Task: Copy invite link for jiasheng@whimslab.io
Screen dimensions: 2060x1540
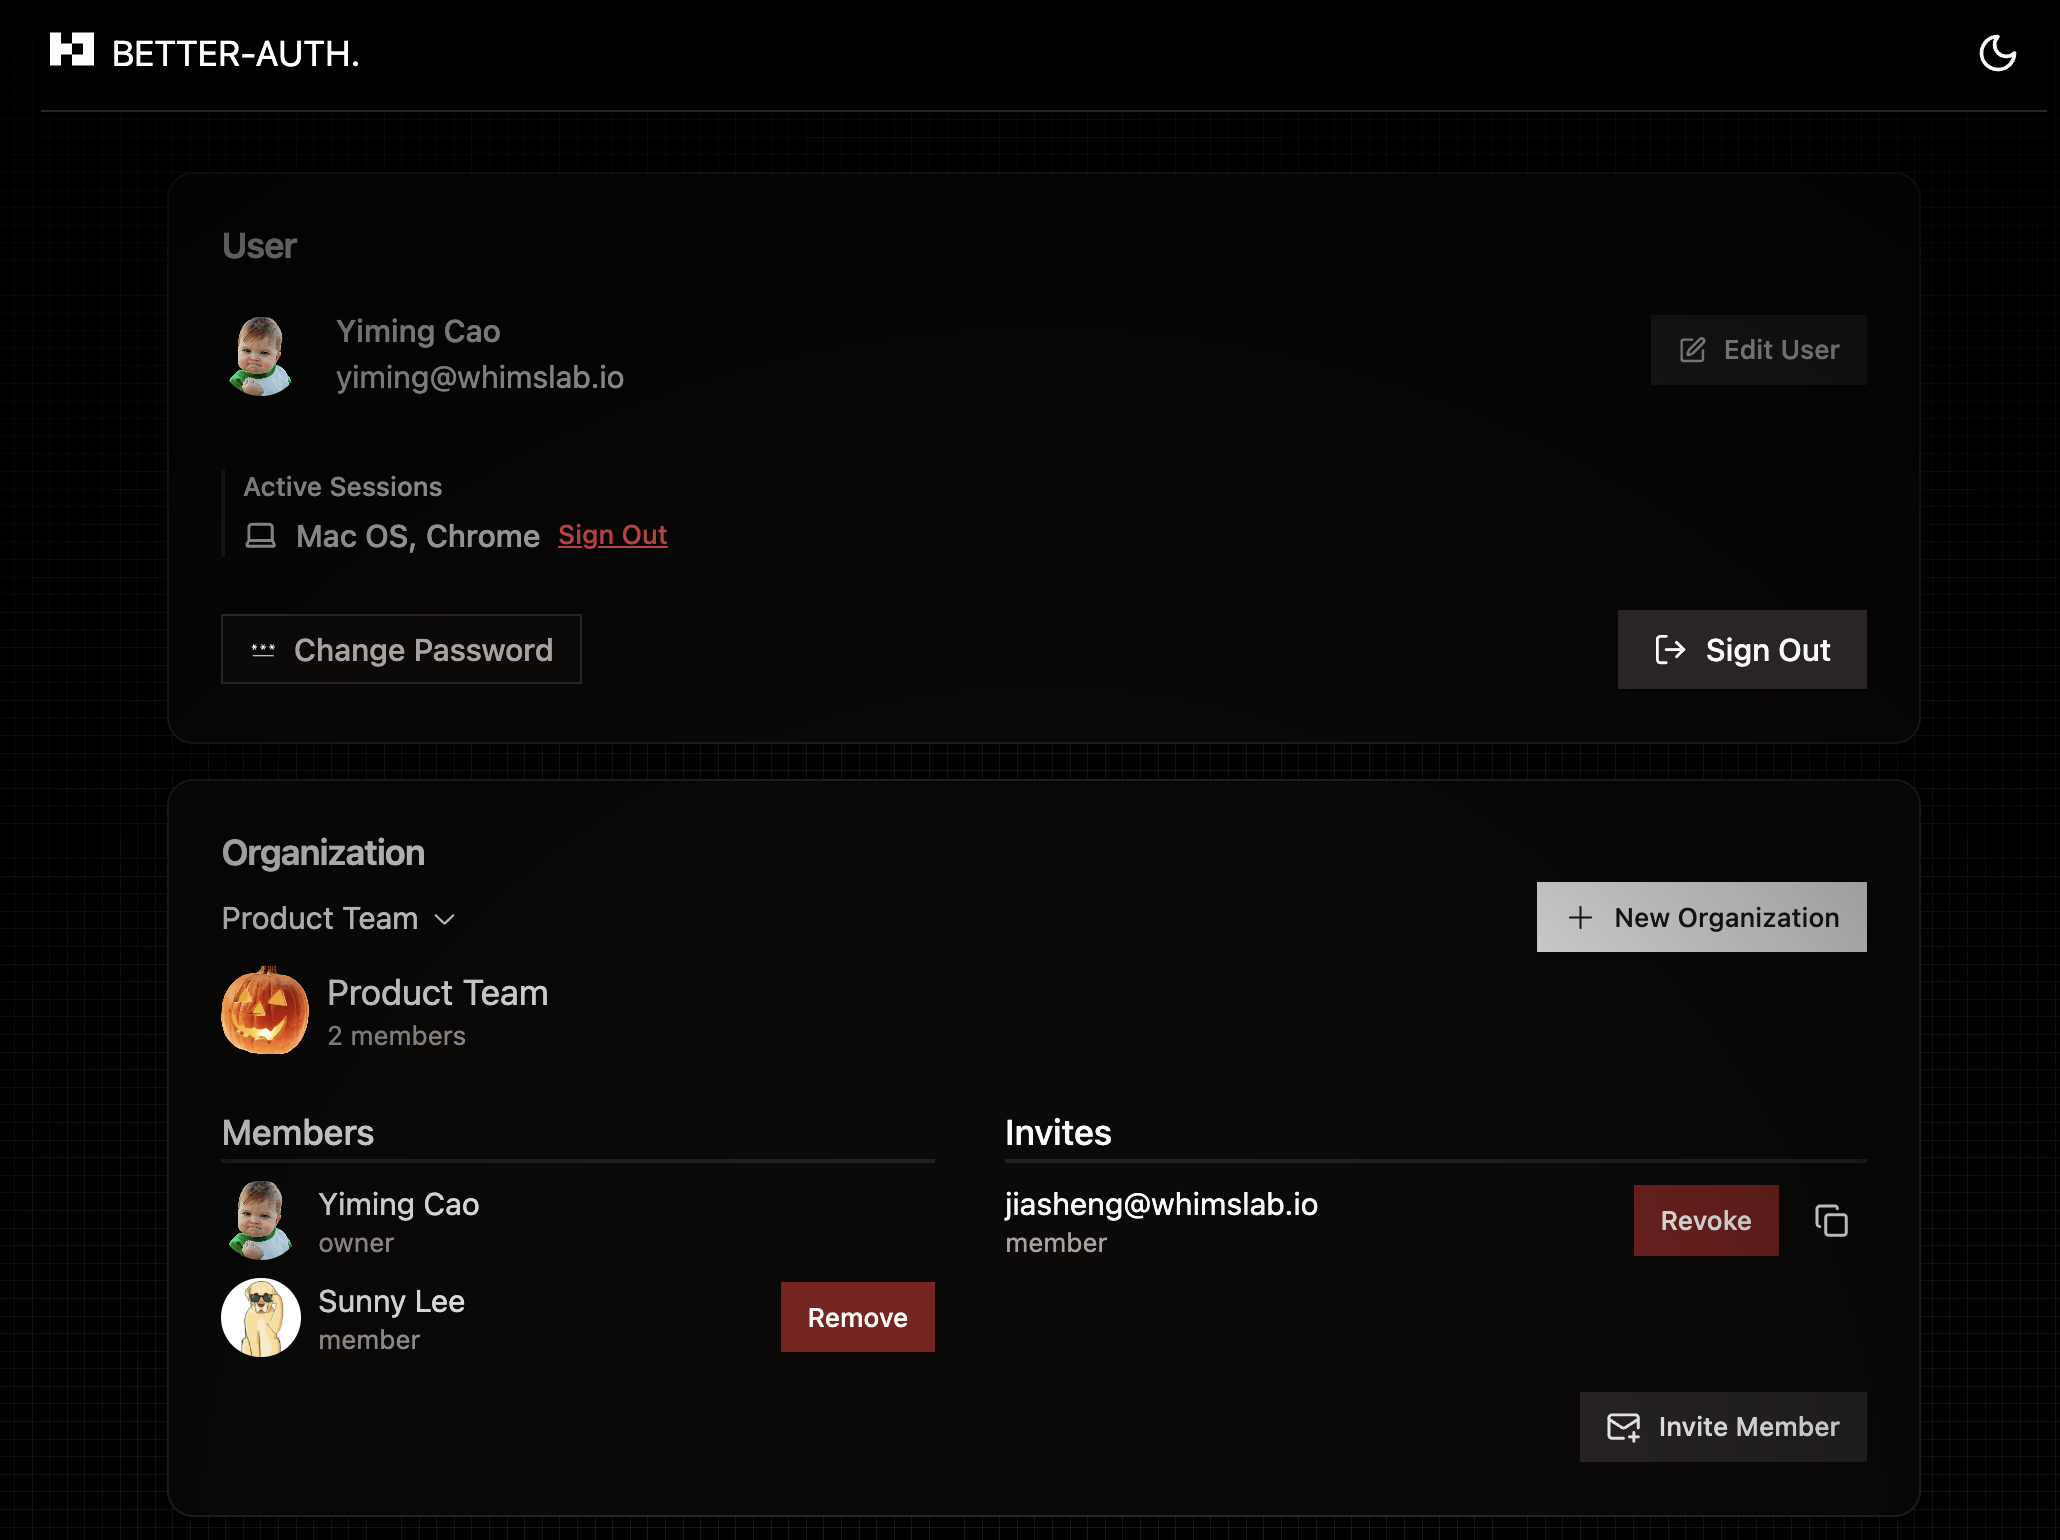Action: (x=1831, y=1221)
